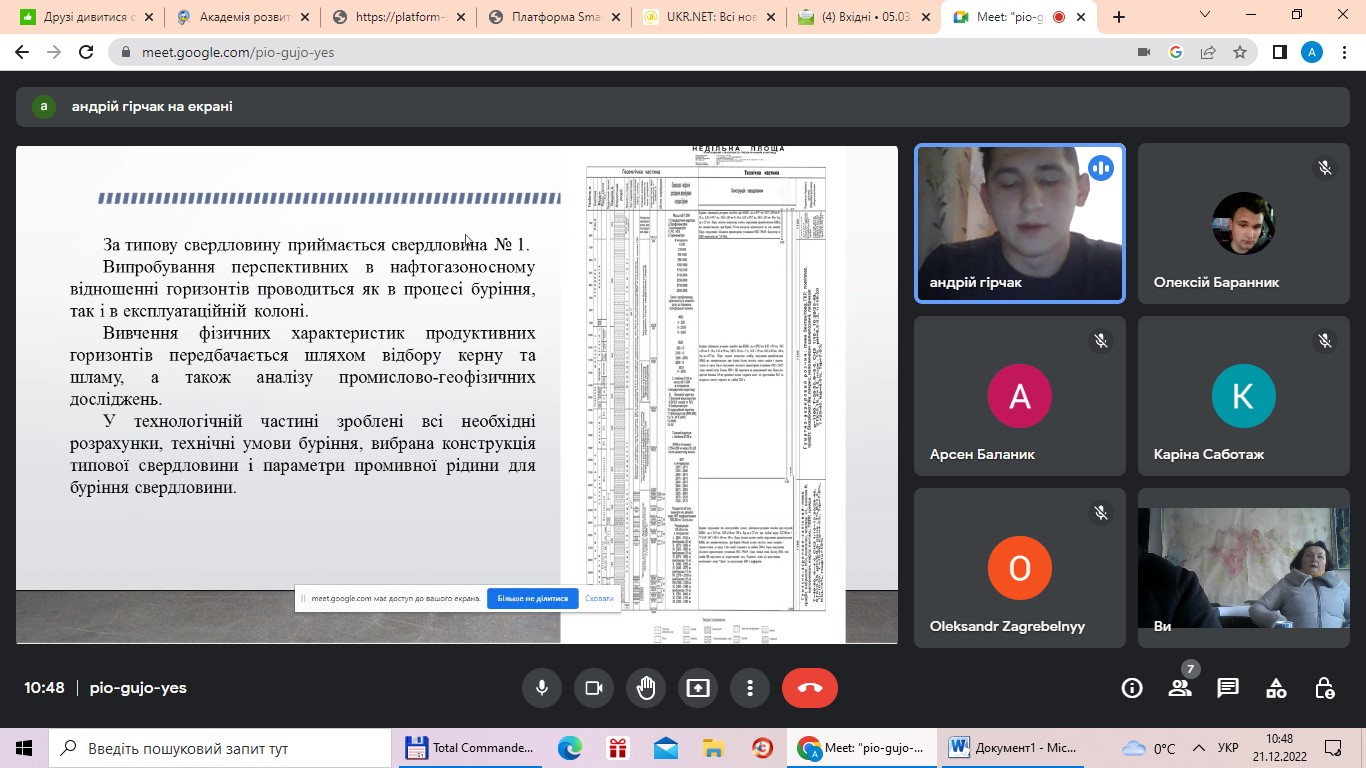This screenshot has width=1366, height=768.
Task: Select Олексій Баранник participant tile
Action: (x=1244, y=224)
